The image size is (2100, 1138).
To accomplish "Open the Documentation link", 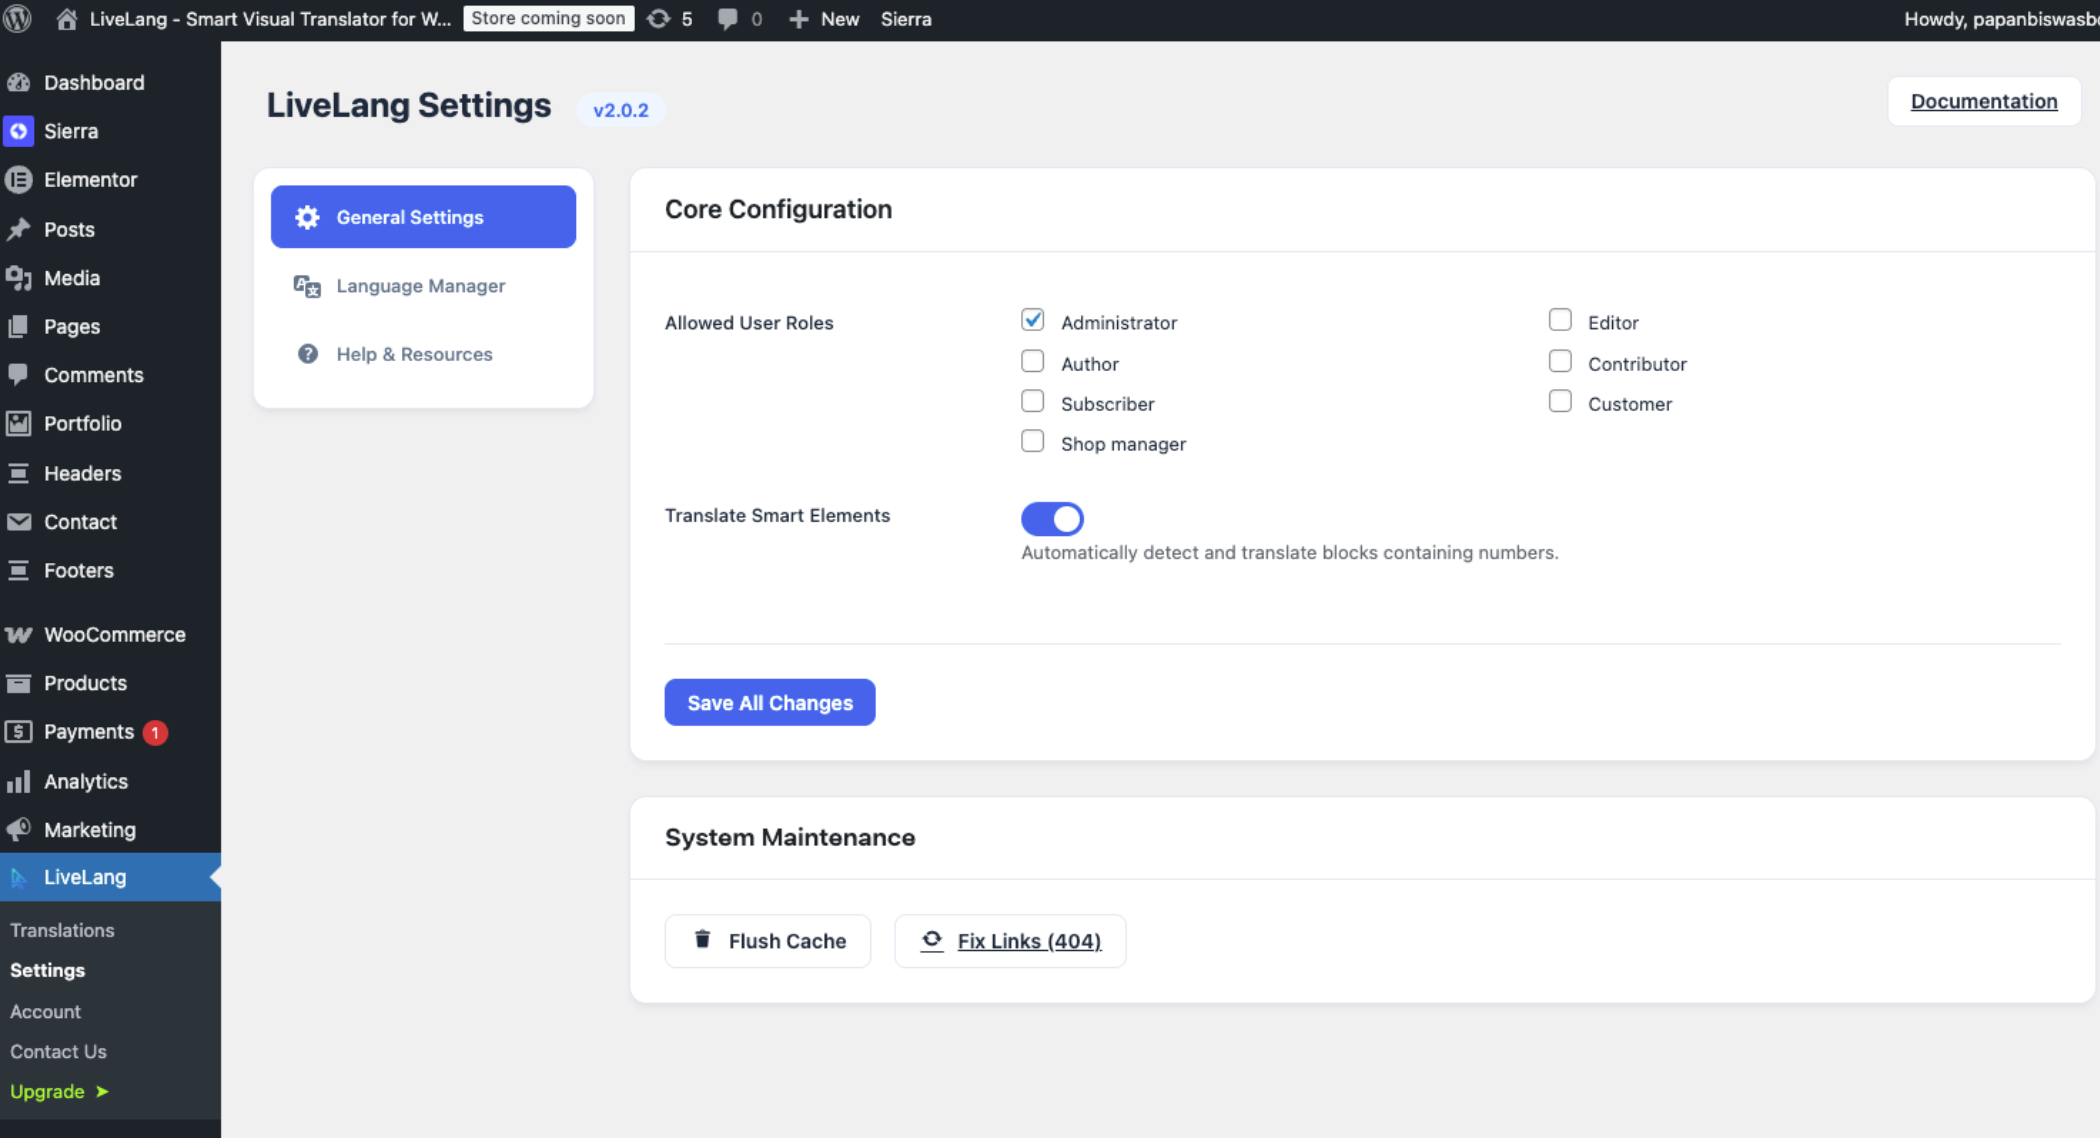I will 1984,101.
